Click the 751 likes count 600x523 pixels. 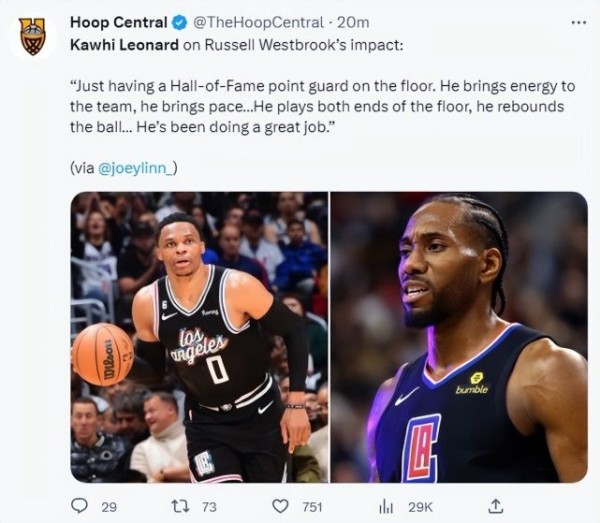[x=312, y=507]
